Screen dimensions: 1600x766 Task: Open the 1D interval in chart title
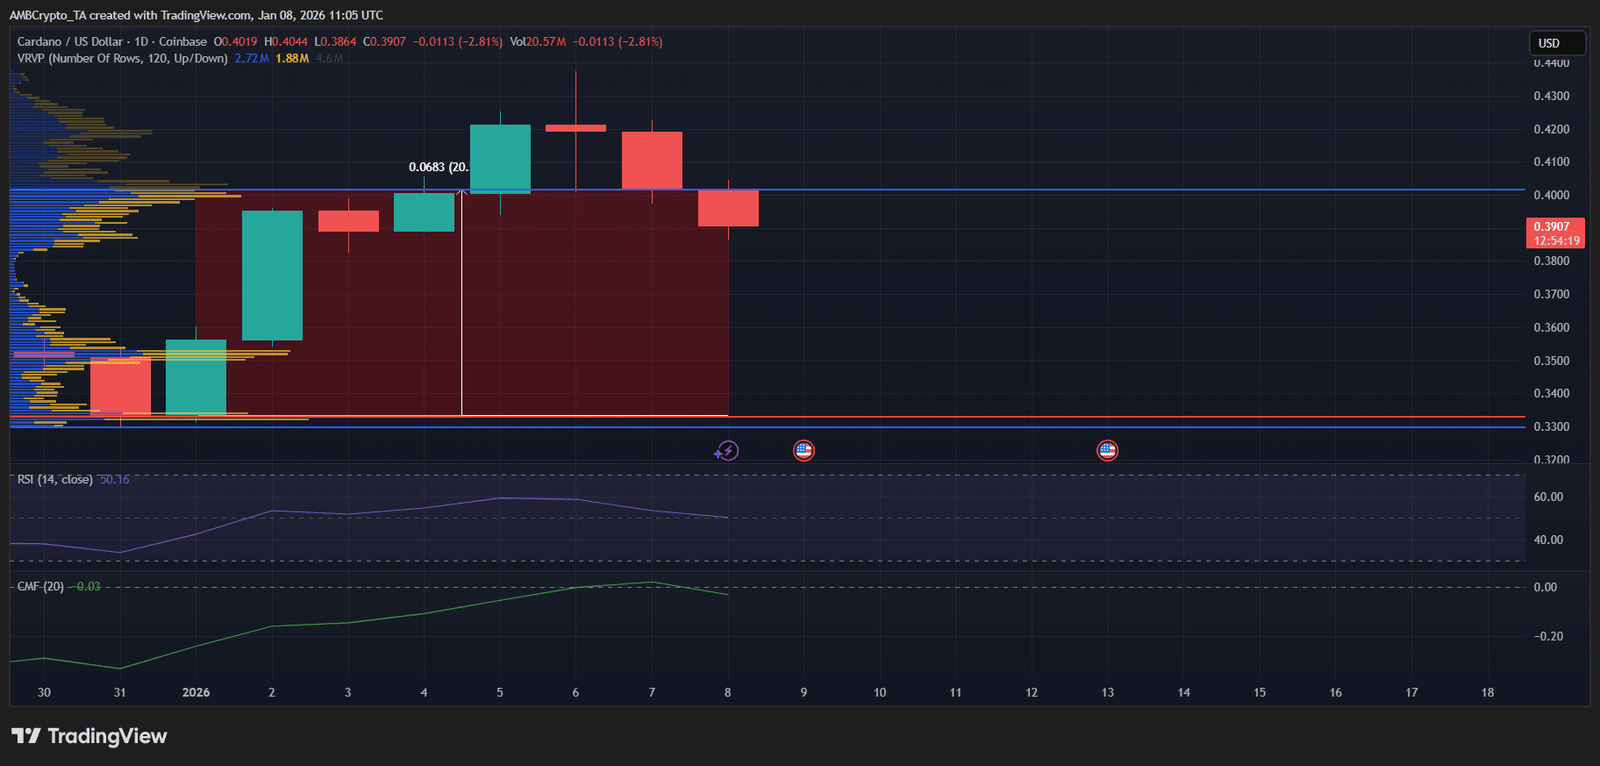coord(141,42)
